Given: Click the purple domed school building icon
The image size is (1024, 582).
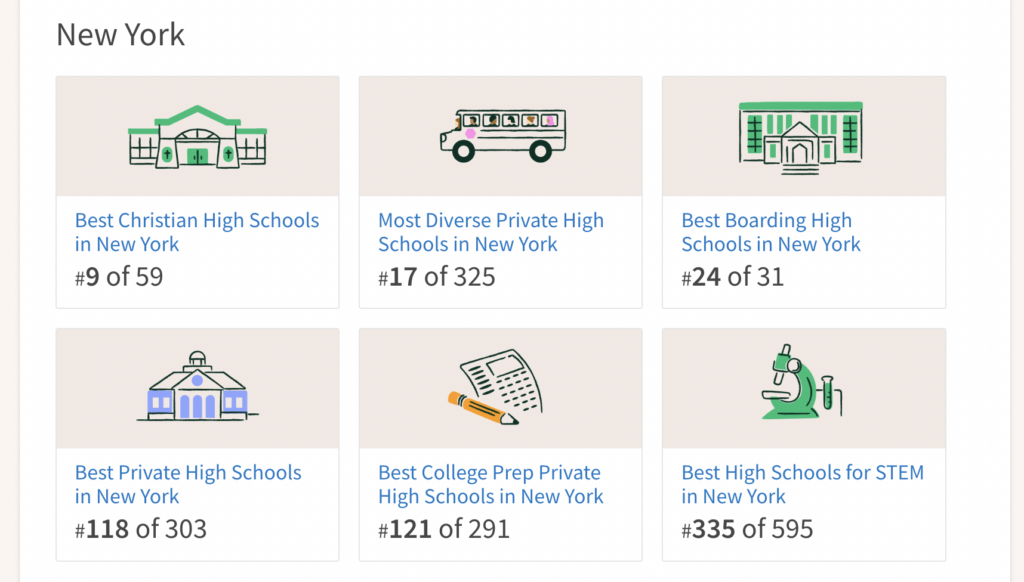Looking at the screenshot, I should pos(197,386).
